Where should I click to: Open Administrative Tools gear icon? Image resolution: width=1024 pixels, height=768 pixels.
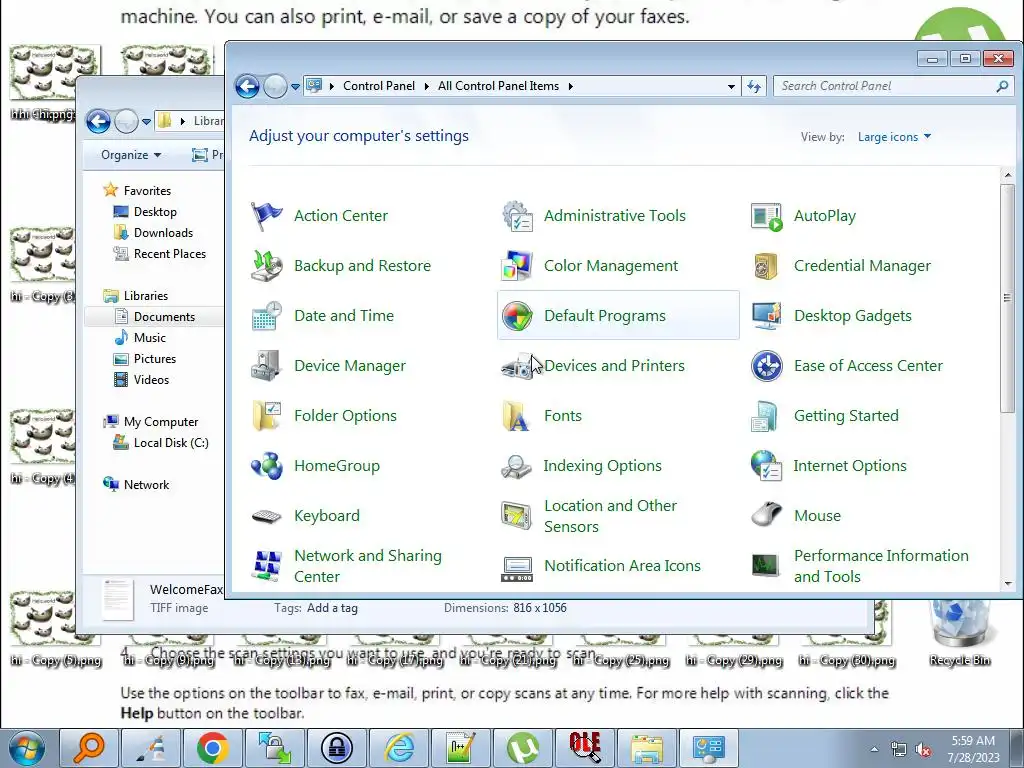pos(517,216)
